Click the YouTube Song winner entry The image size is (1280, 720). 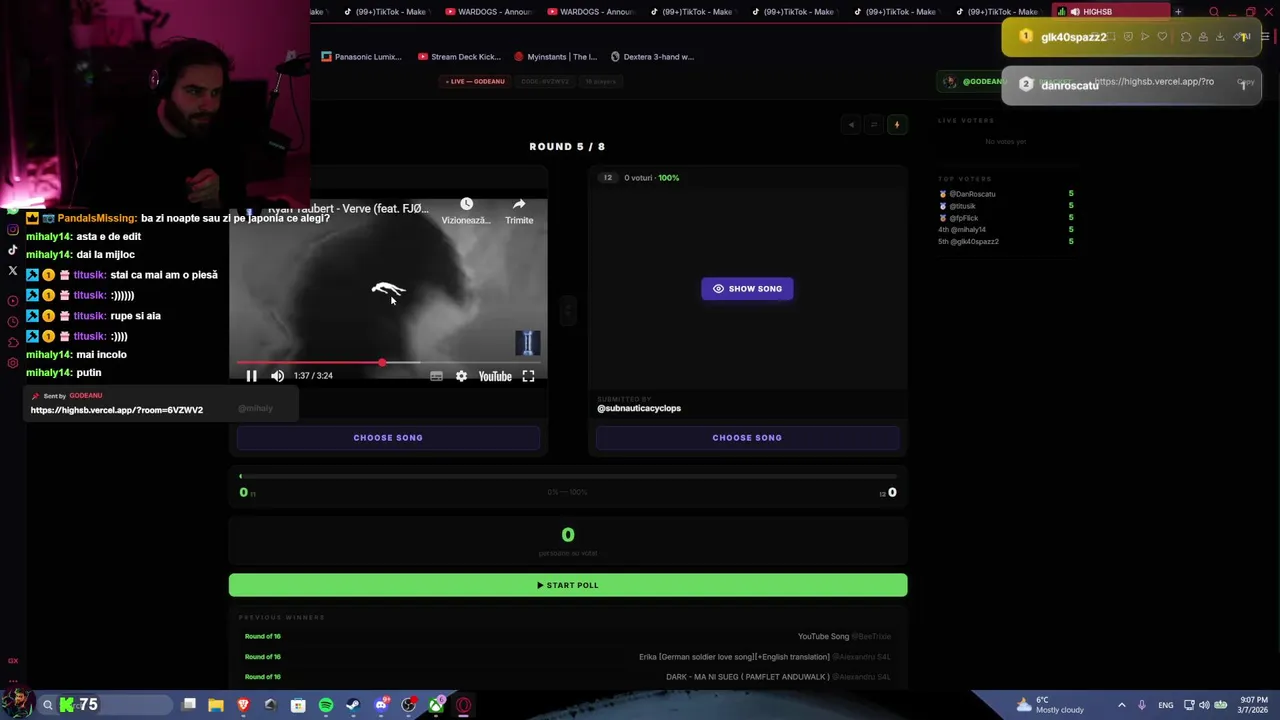pyautogui.click(x=823, y=637)
